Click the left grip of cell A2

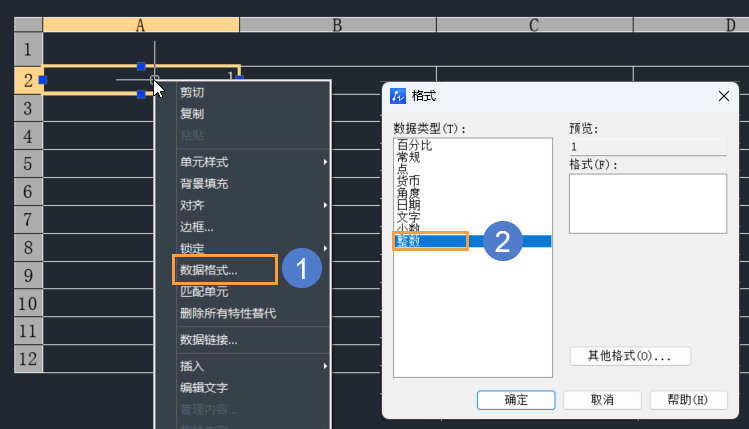[x=43, y=80]
